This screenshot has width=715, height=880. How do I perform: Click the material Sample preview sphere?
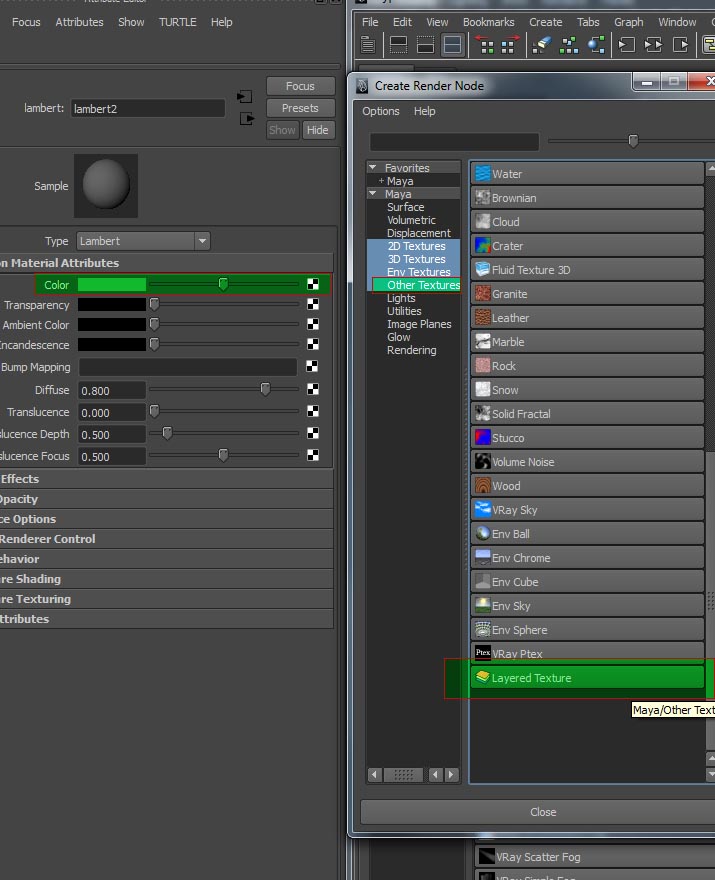tap(106, 185)
